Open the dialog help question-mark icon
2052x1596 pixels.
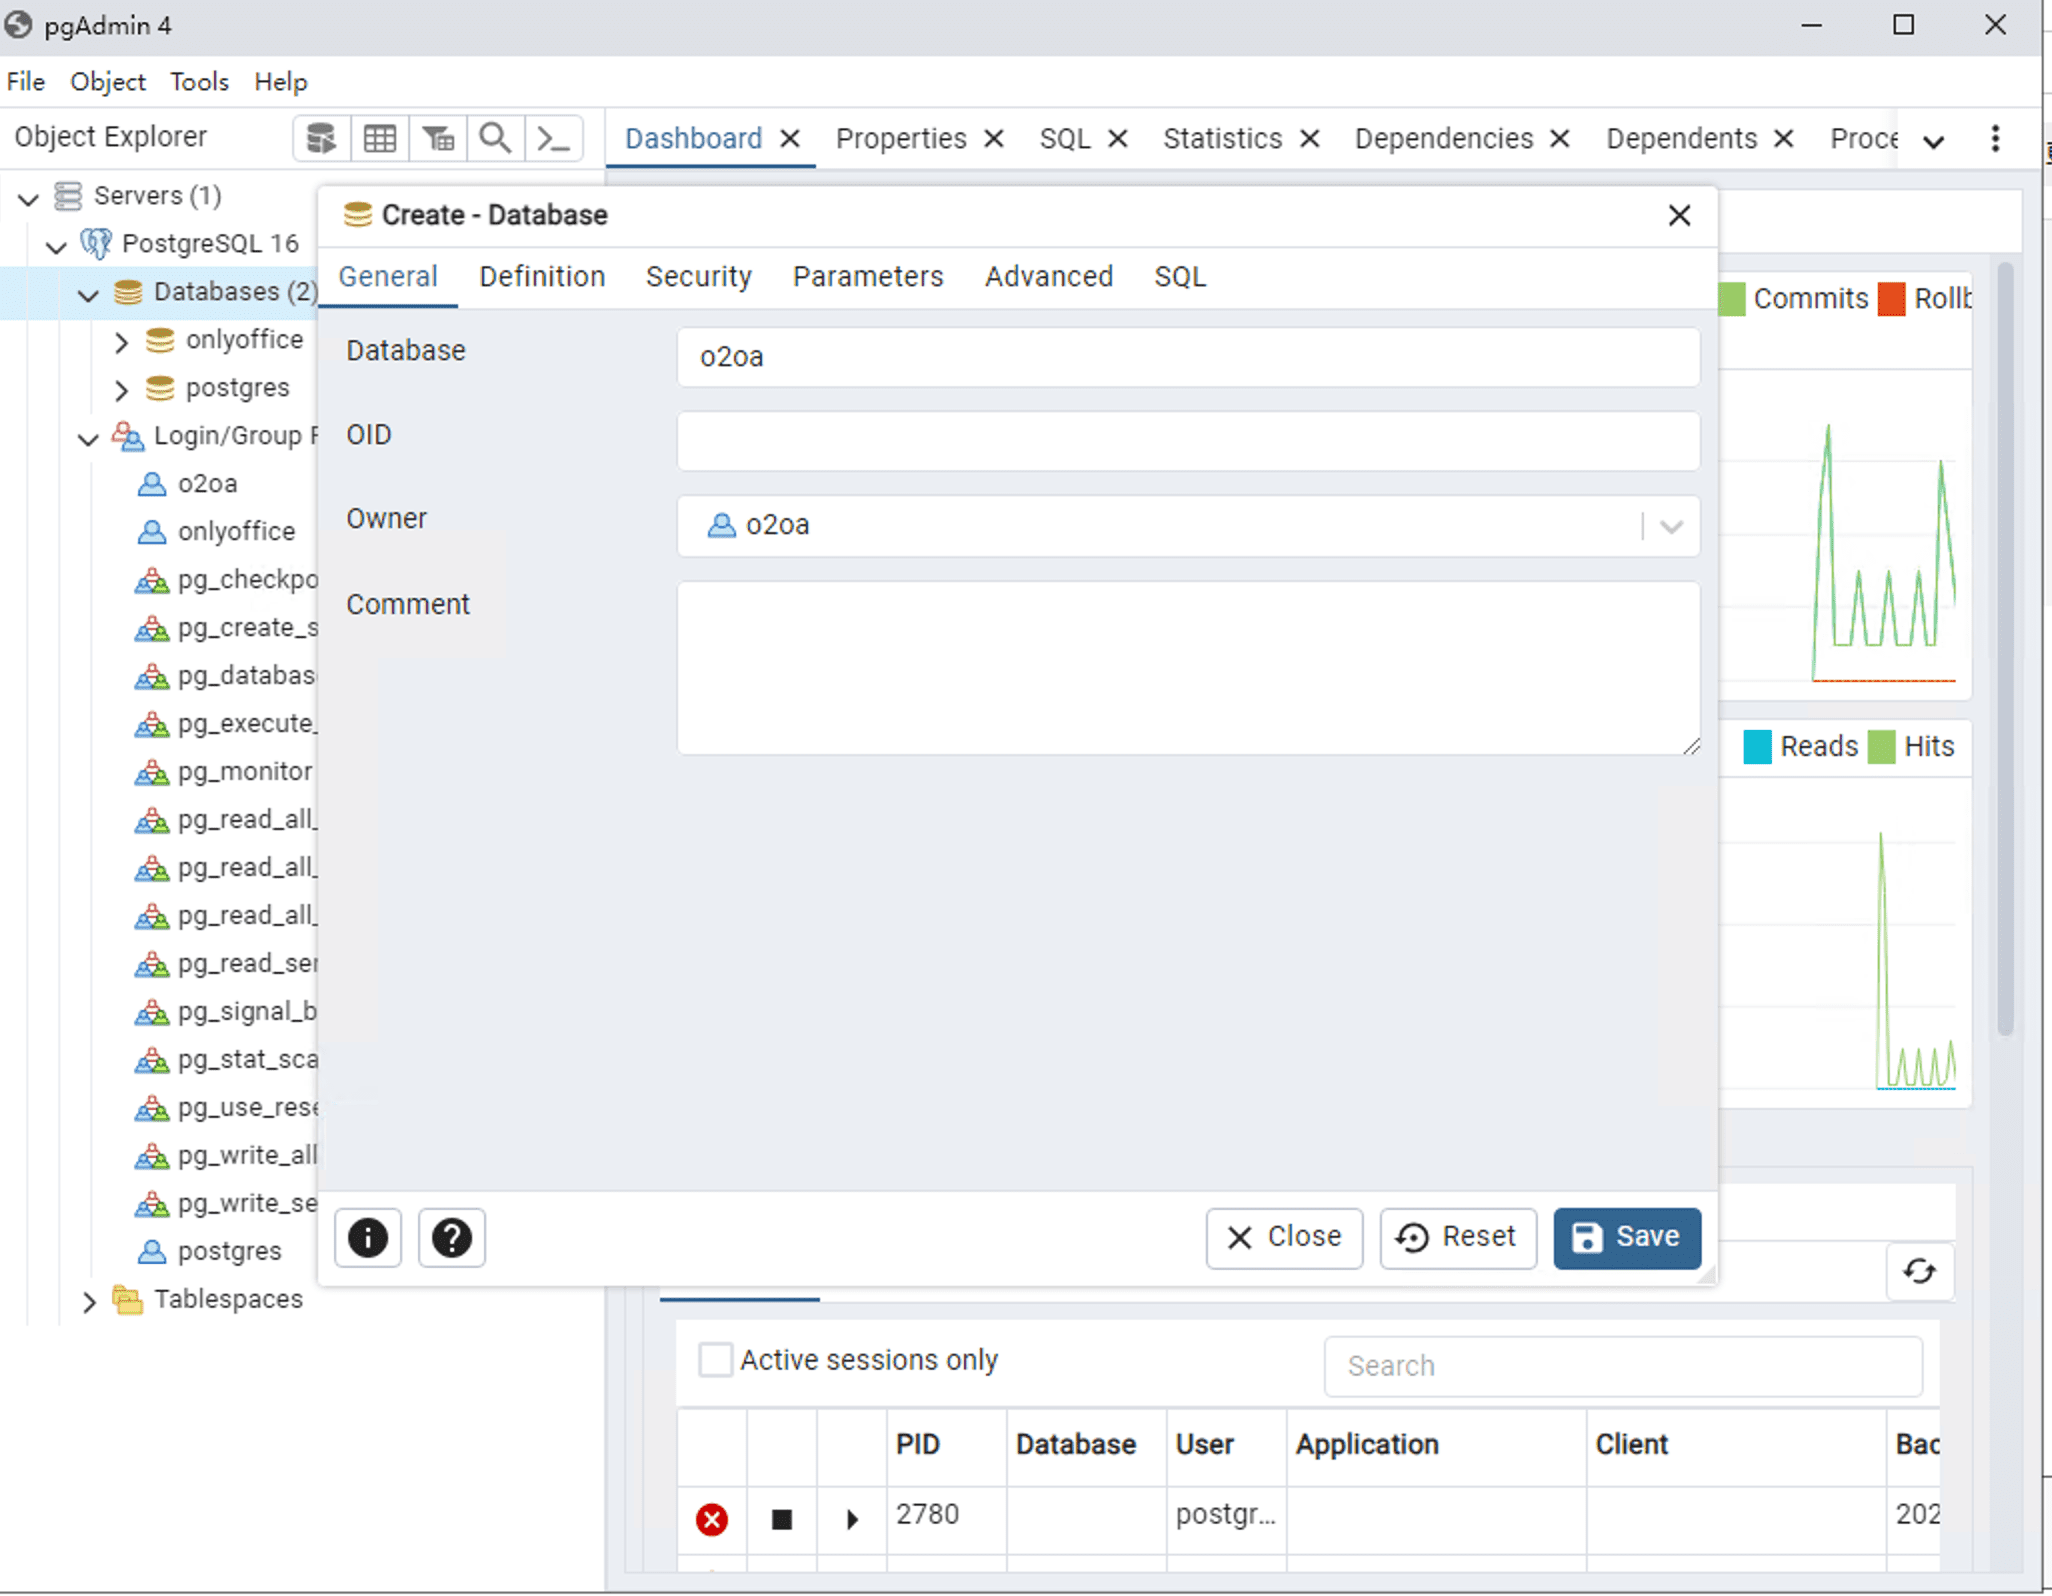pyautogui.click(x=451, y=1238)
